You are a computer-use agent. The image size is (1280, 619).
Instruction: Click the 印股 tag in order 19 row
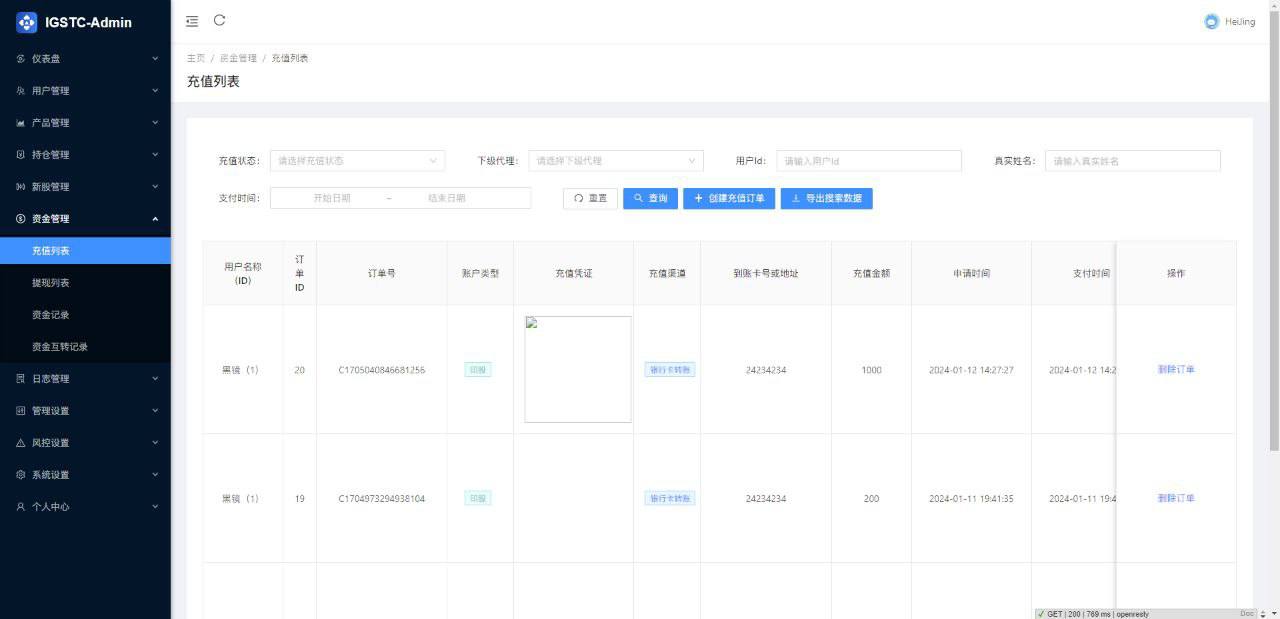(x=478, y=498)
